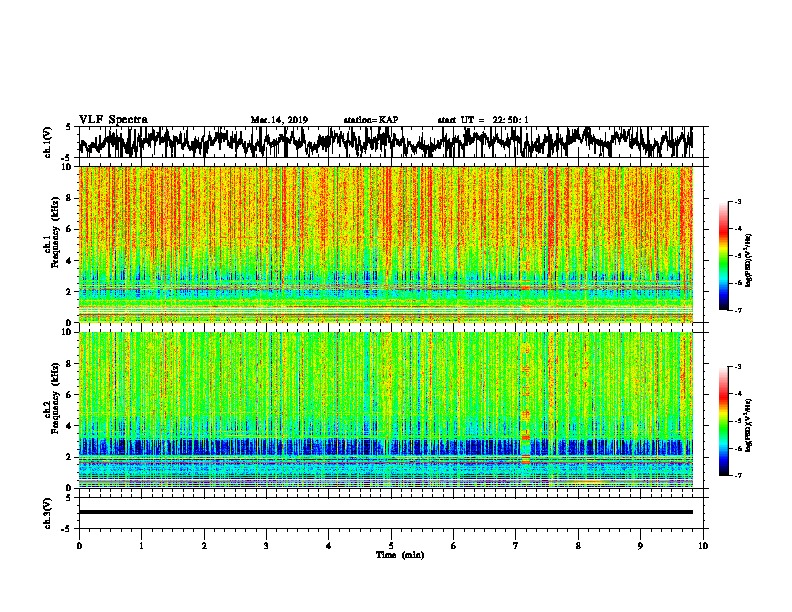Click time axis tick label "9"
This screenshot has height=612, width=792.
640,546
